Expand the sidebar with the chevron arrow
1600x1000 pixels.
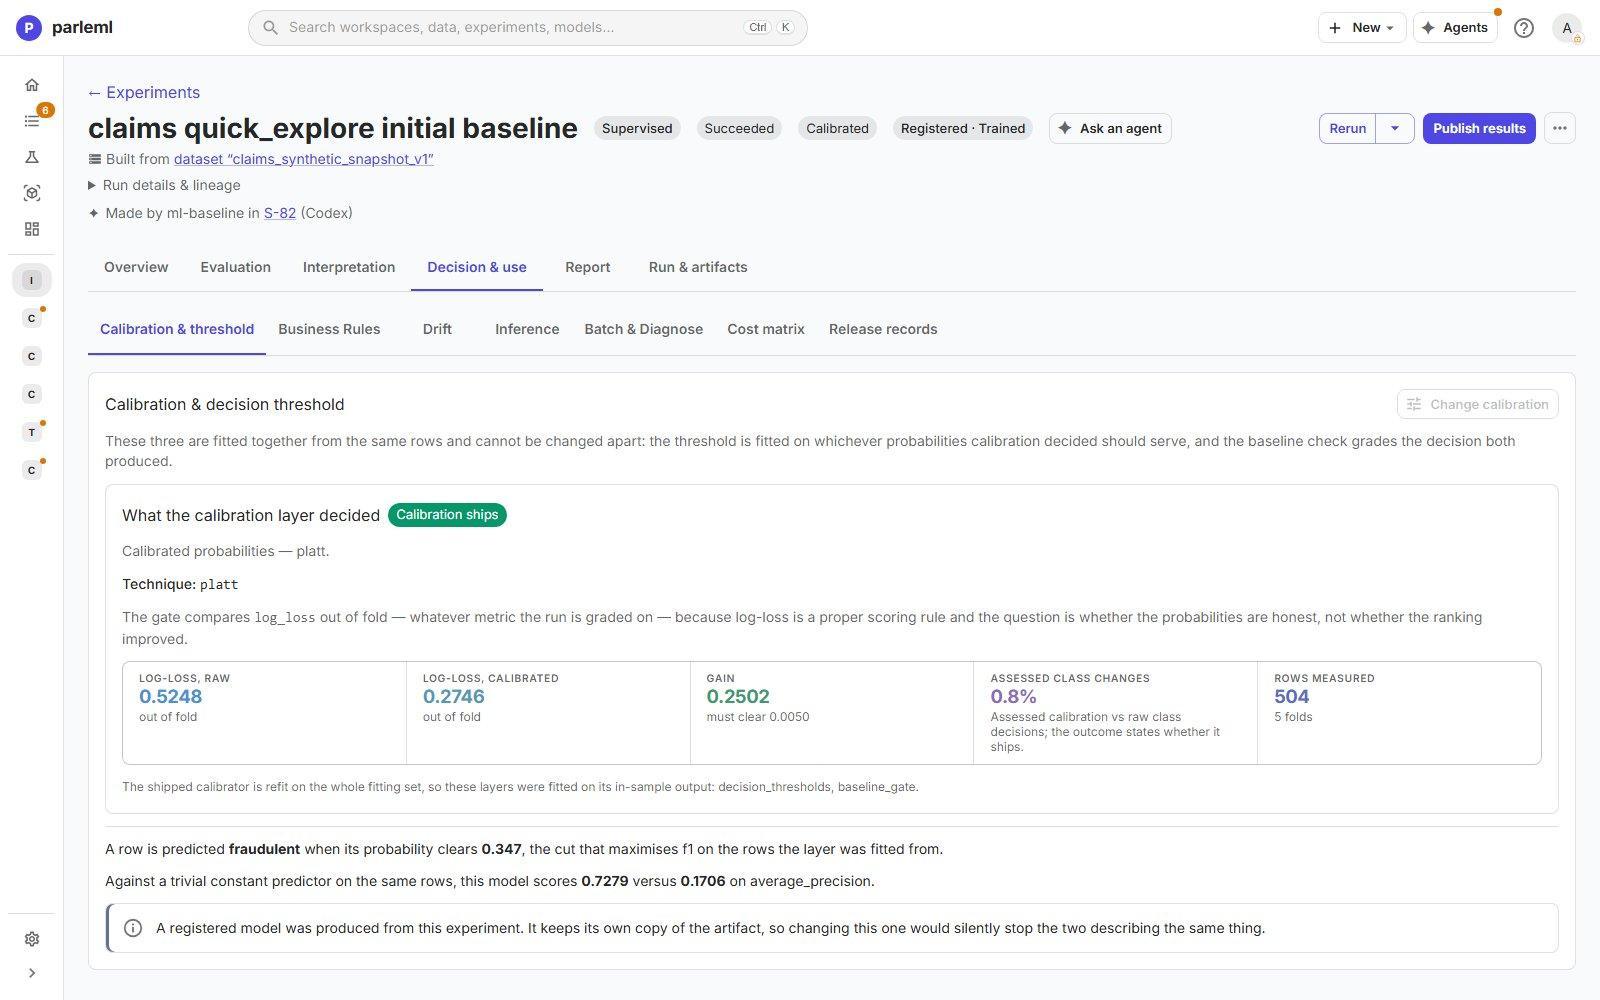(32, 973)
